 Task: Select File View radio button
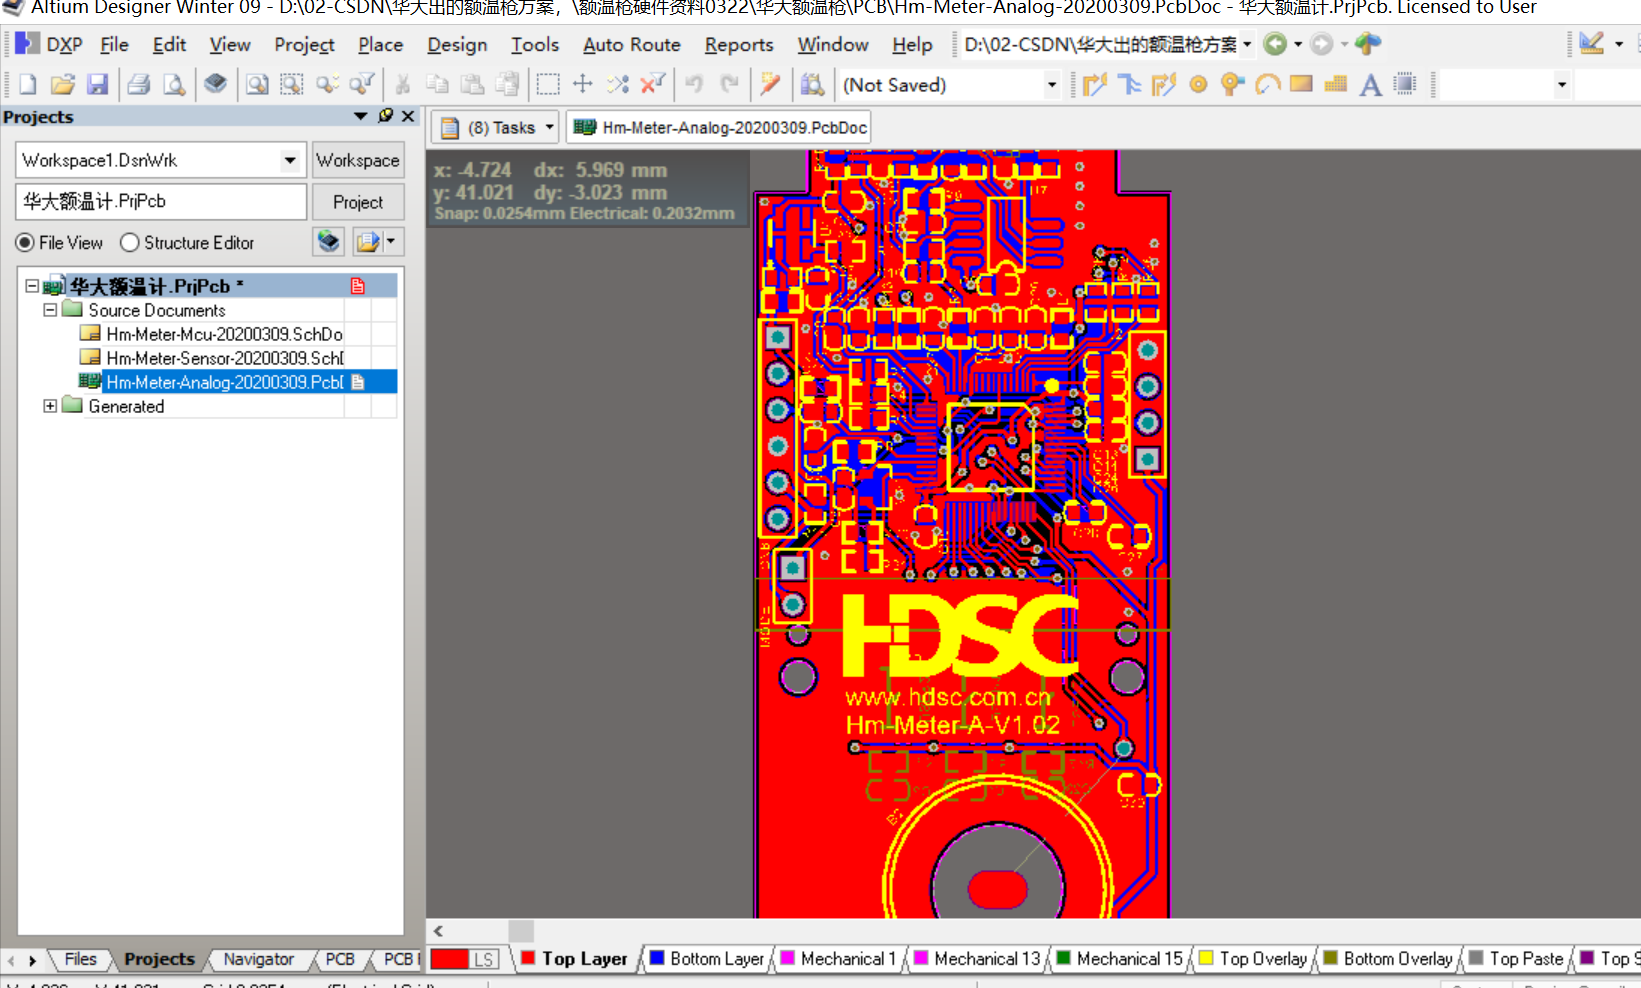point(25,243)
